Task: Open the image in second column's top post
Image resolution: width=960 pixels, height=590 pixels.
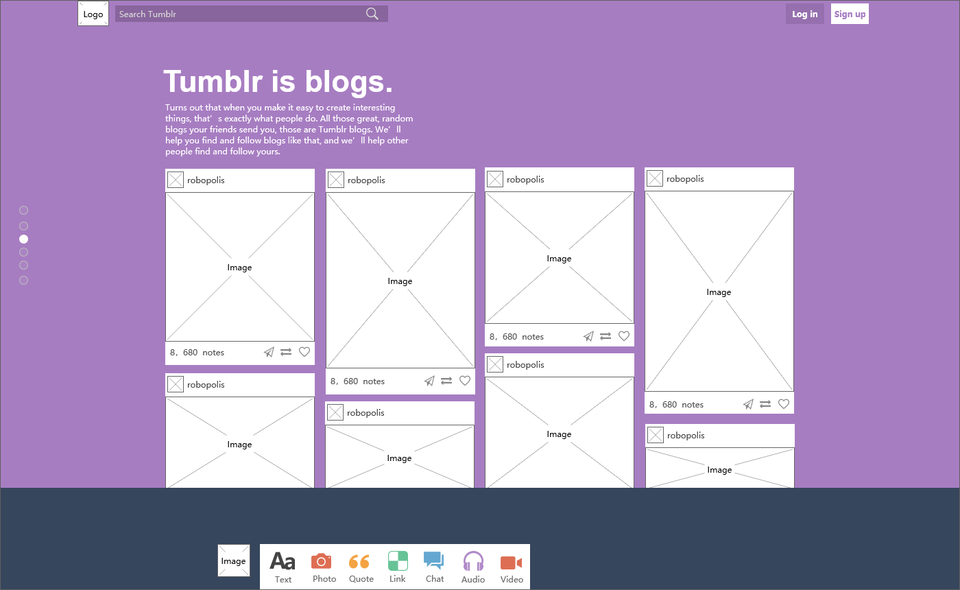Action: 400,281
